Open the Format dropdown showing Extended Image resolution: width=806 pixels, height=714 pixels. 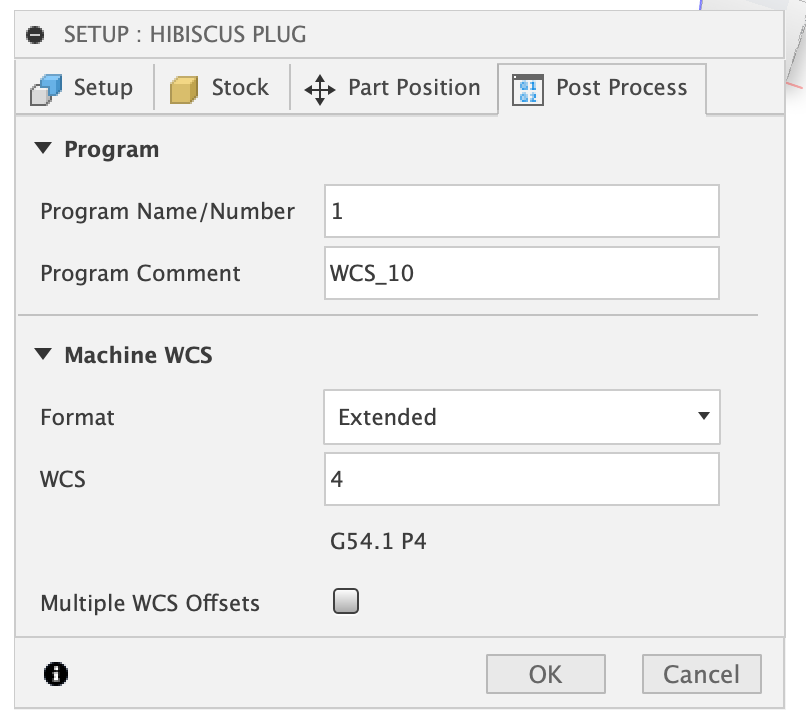pos(521,417)
